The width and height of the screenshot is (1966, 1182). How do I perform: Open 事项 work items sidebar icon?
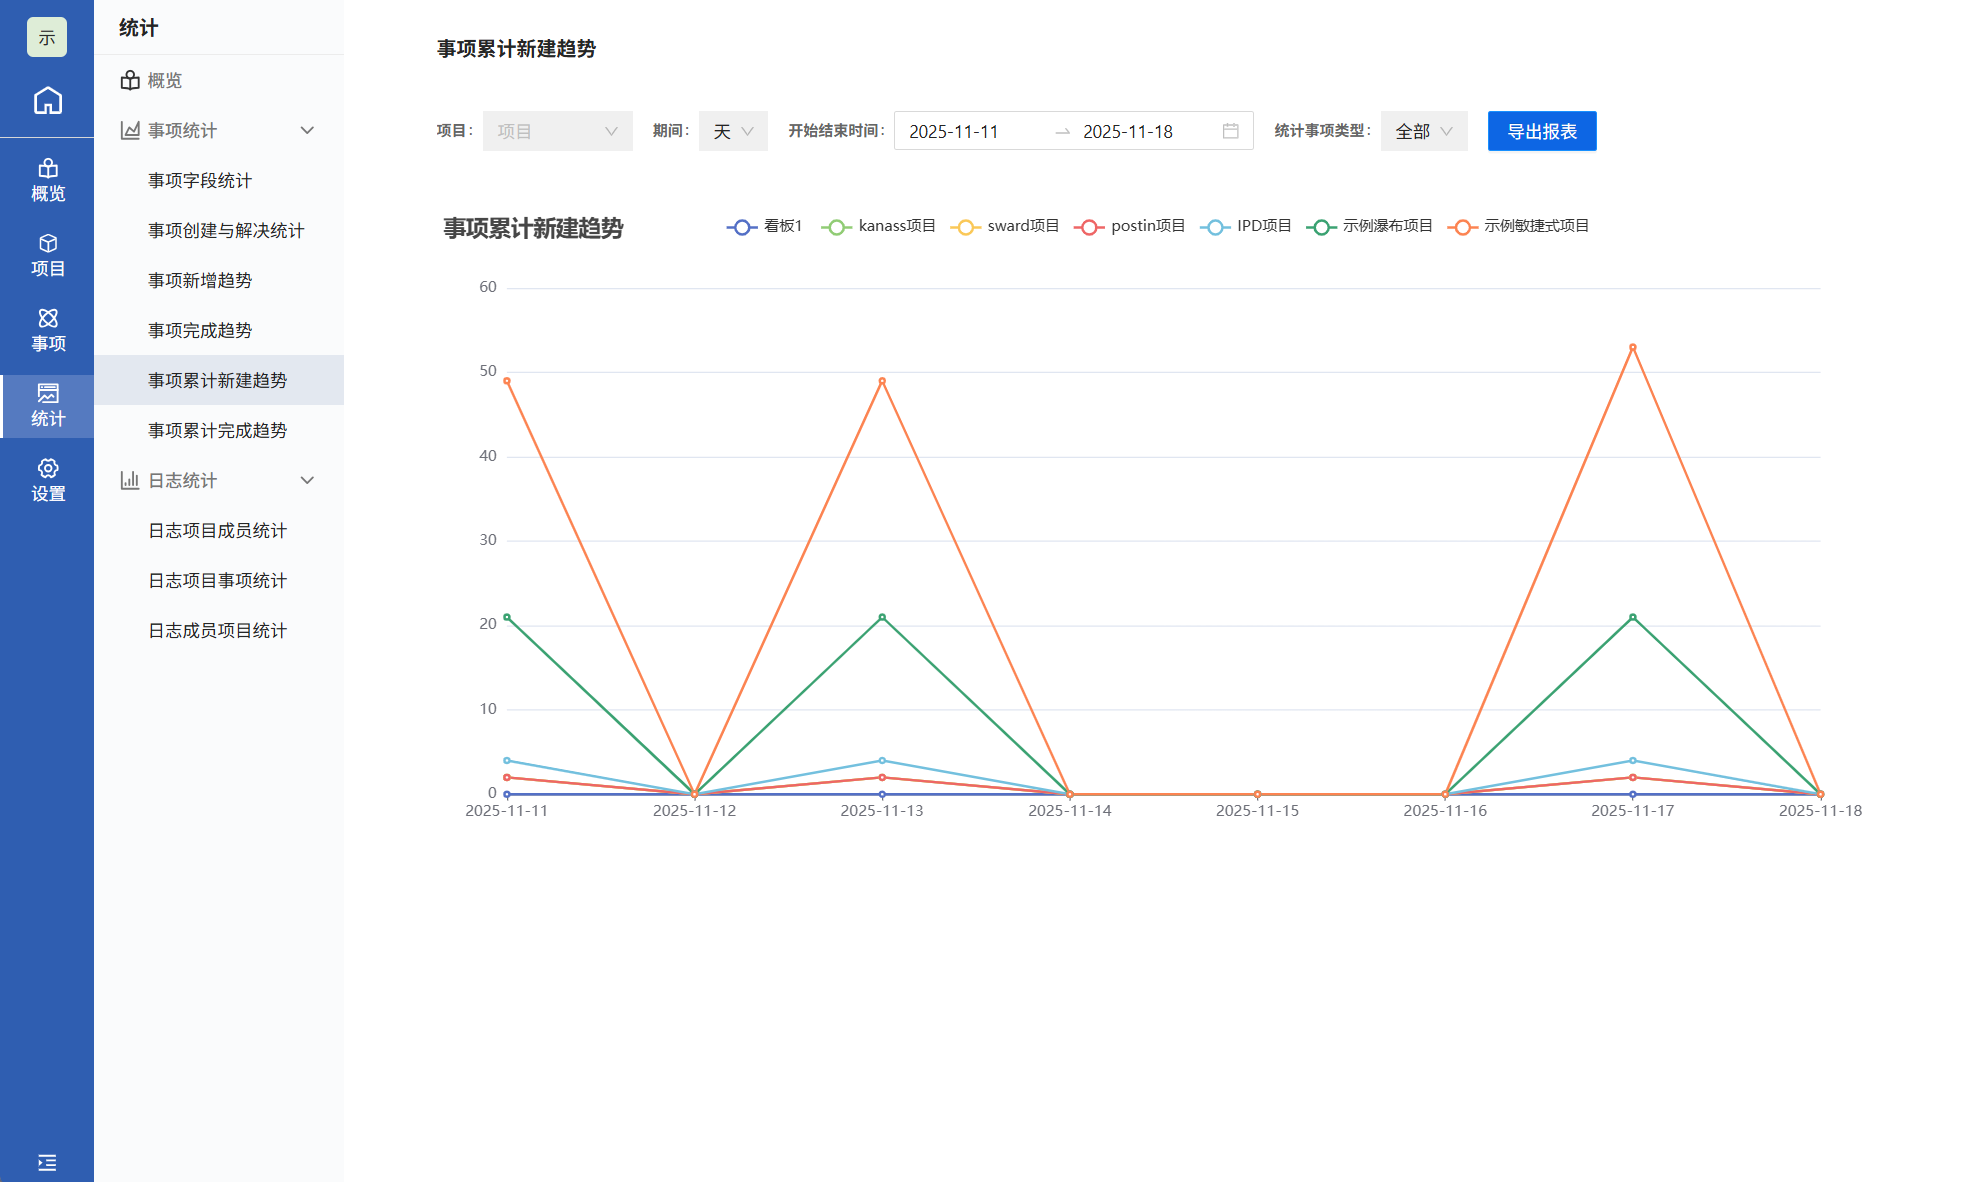[47, 330]
